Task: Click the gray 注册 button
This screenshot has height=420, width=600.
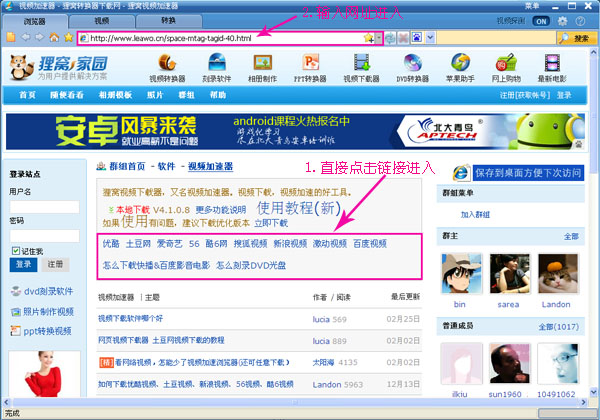Action: click(55, 264)
